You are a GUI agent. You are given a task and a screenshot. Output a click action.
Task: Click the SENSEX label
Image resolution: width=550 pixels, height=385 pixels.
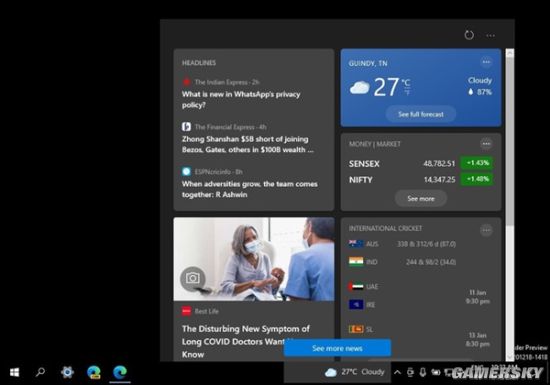[x=364, y=164]
